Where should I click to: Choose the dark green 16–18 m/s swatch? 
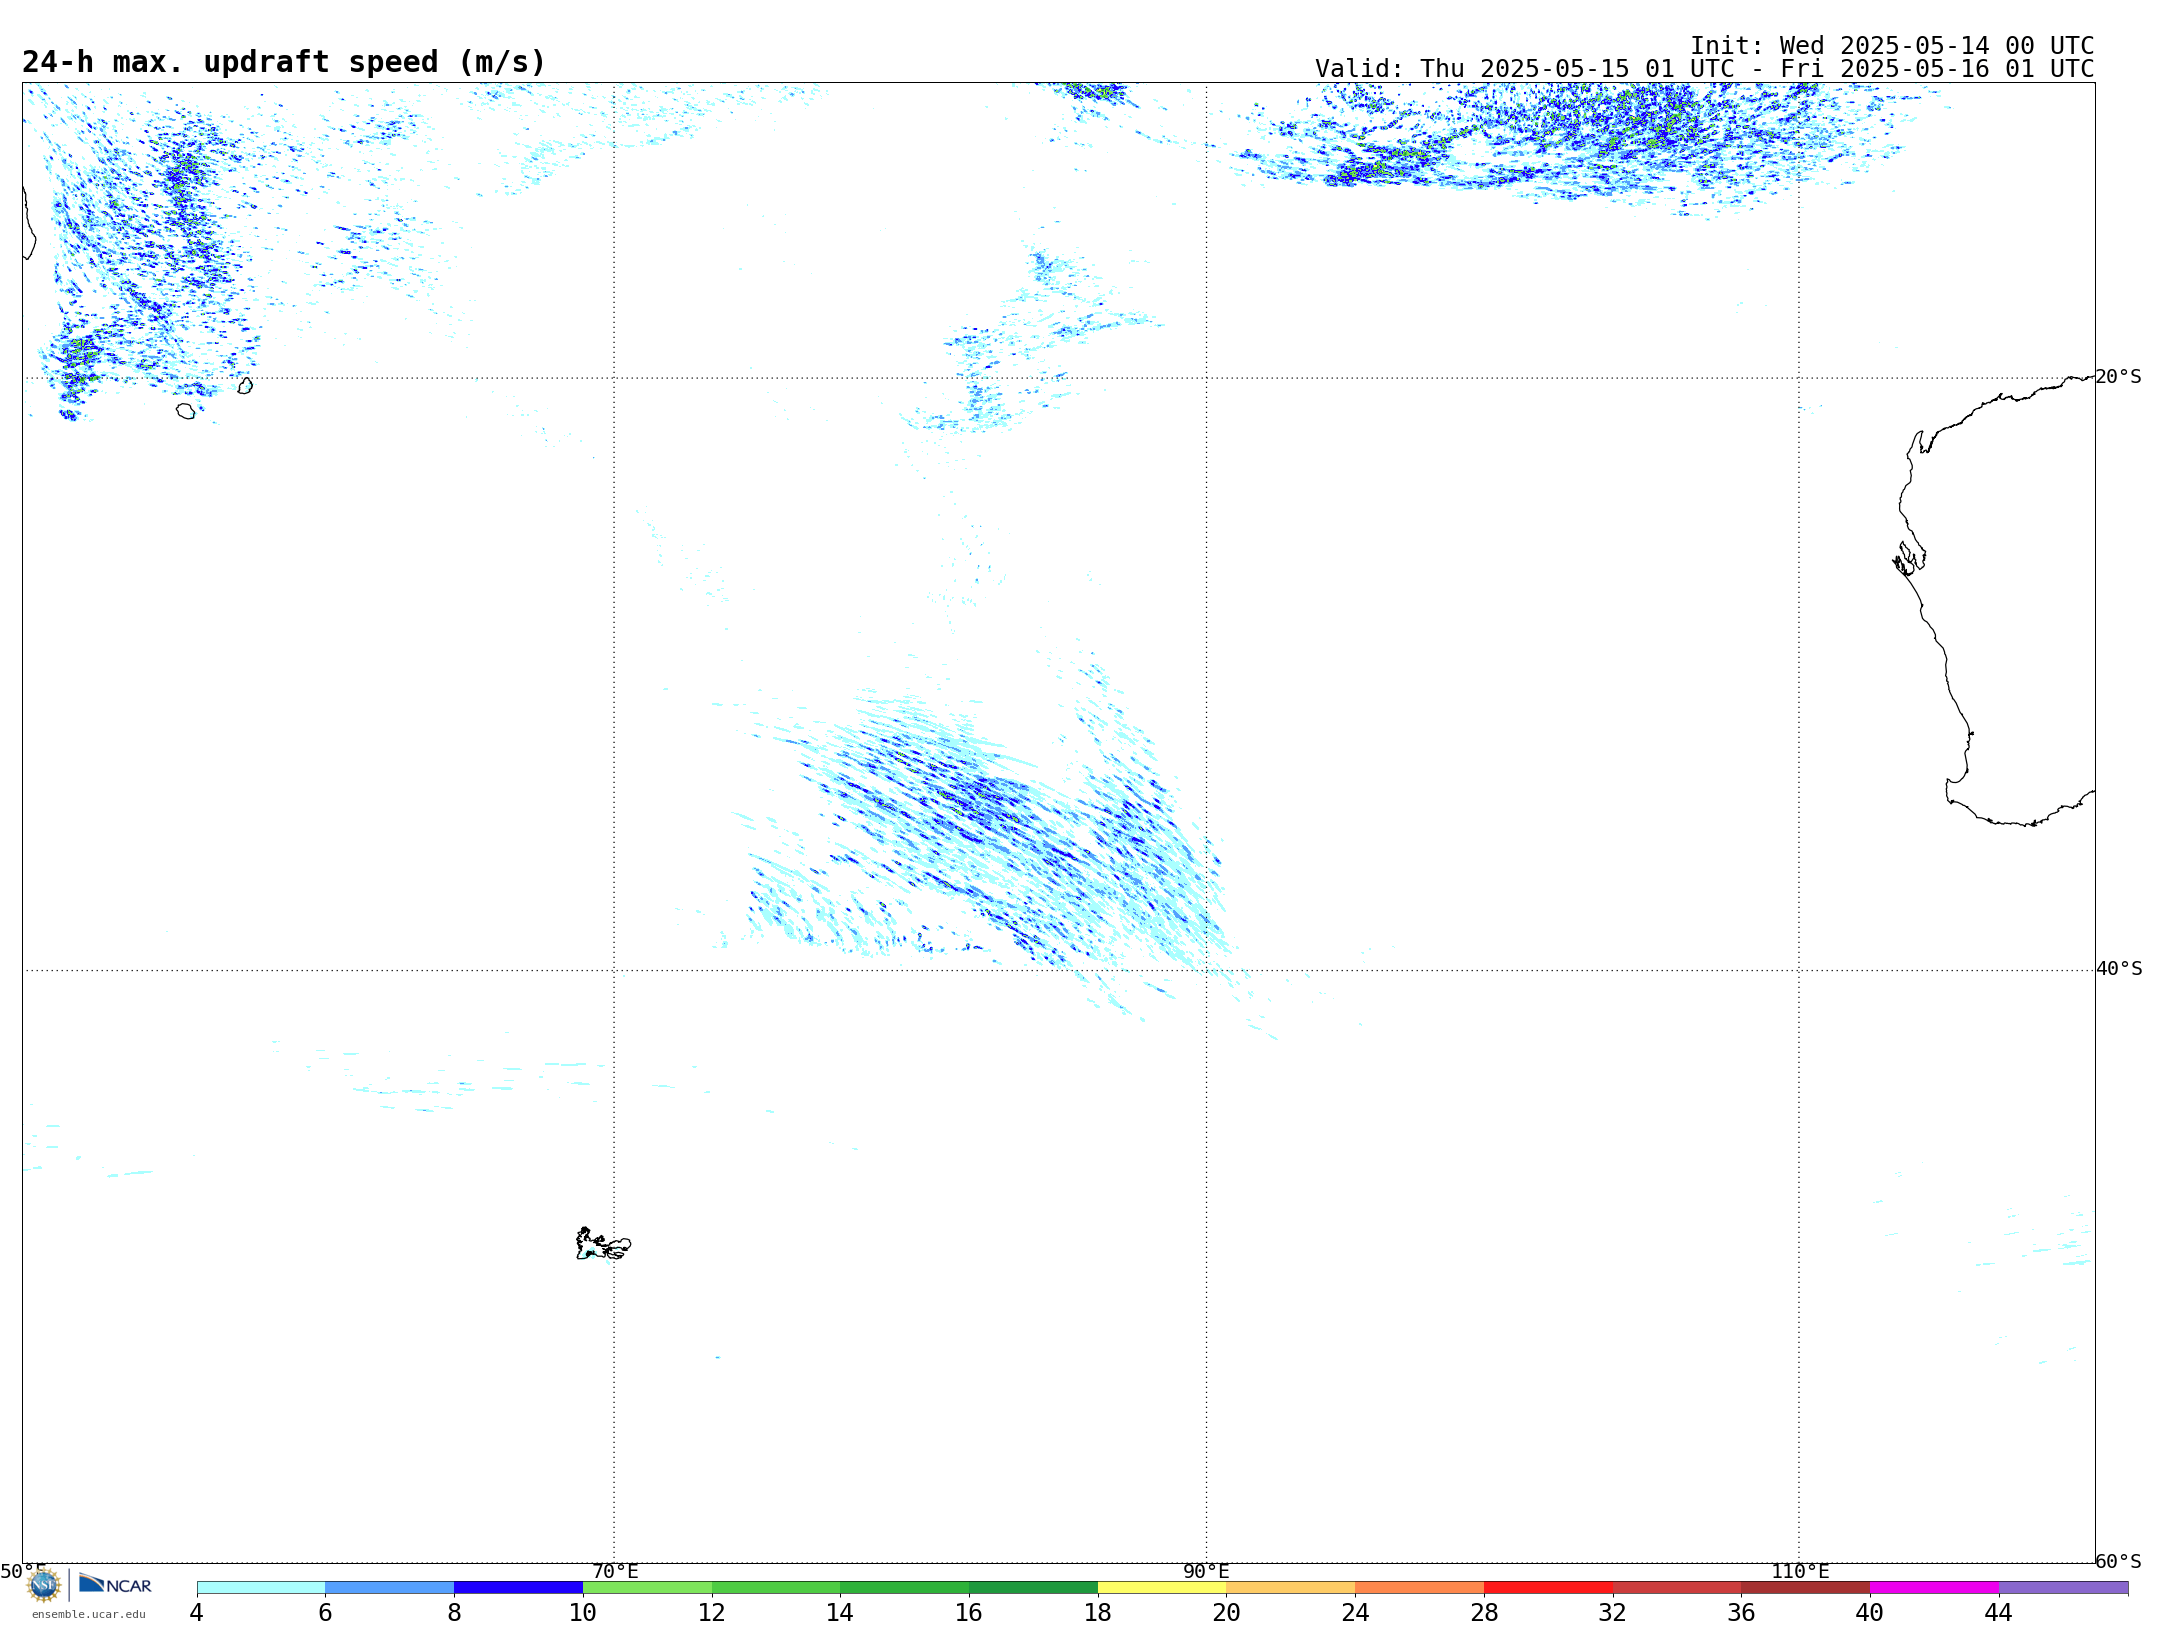pos(1033,1588)
